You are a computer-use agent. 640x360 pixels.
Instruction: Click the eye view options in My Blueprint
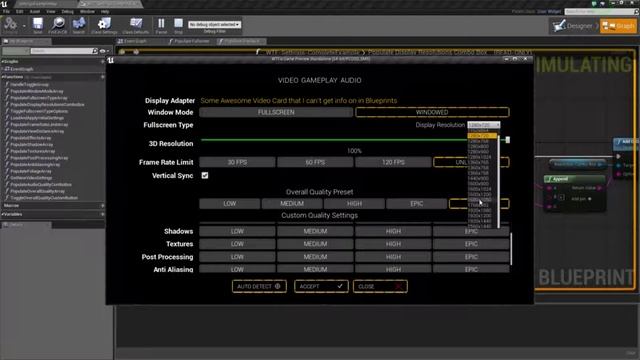click(x=104, y=51)
